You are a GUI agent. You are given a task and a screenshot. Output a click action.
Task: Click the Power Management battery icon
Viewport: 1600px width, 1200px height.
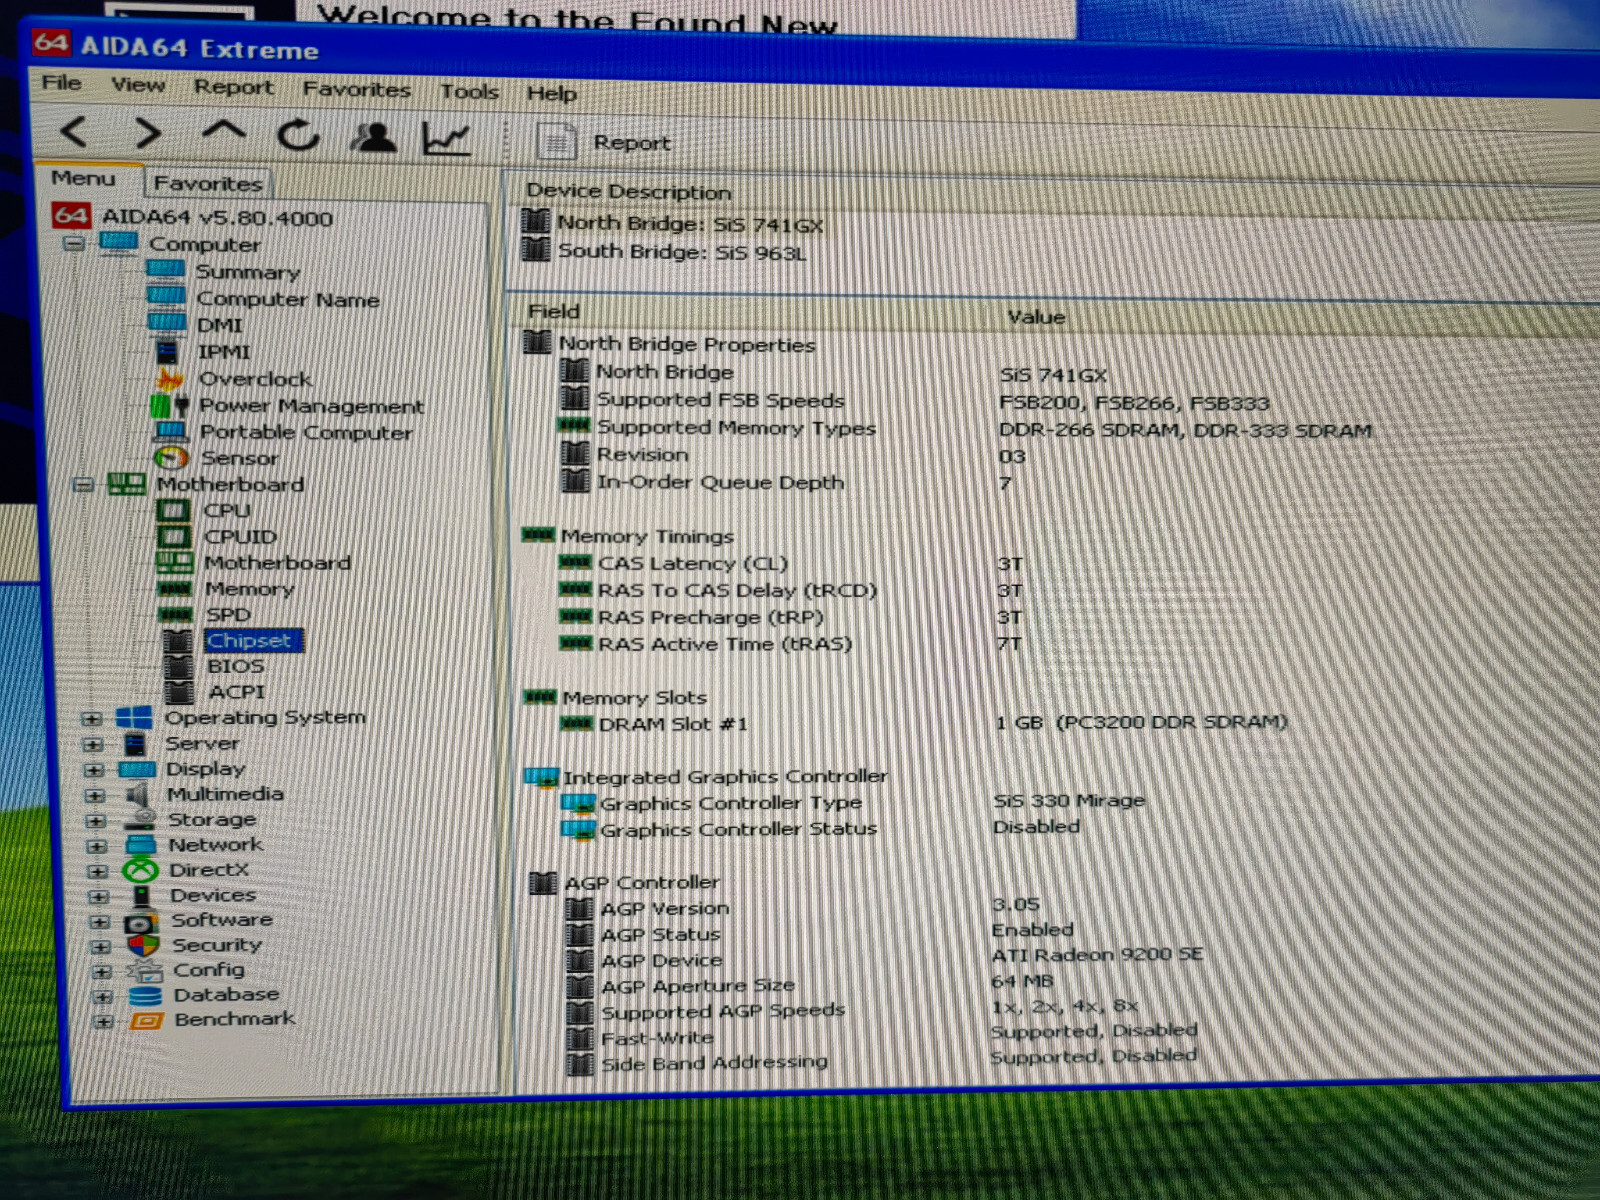pyautogui.click(x=168, y=406)
